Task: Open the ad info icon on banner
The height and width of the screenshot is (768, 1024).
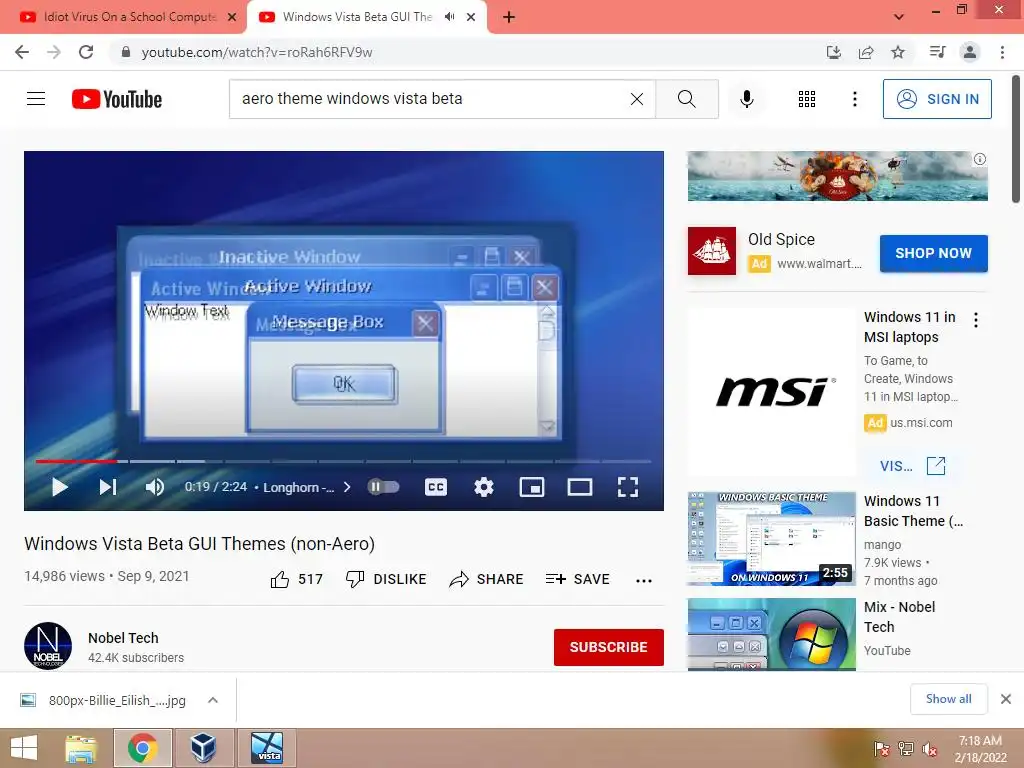Action: click(980, 159)
